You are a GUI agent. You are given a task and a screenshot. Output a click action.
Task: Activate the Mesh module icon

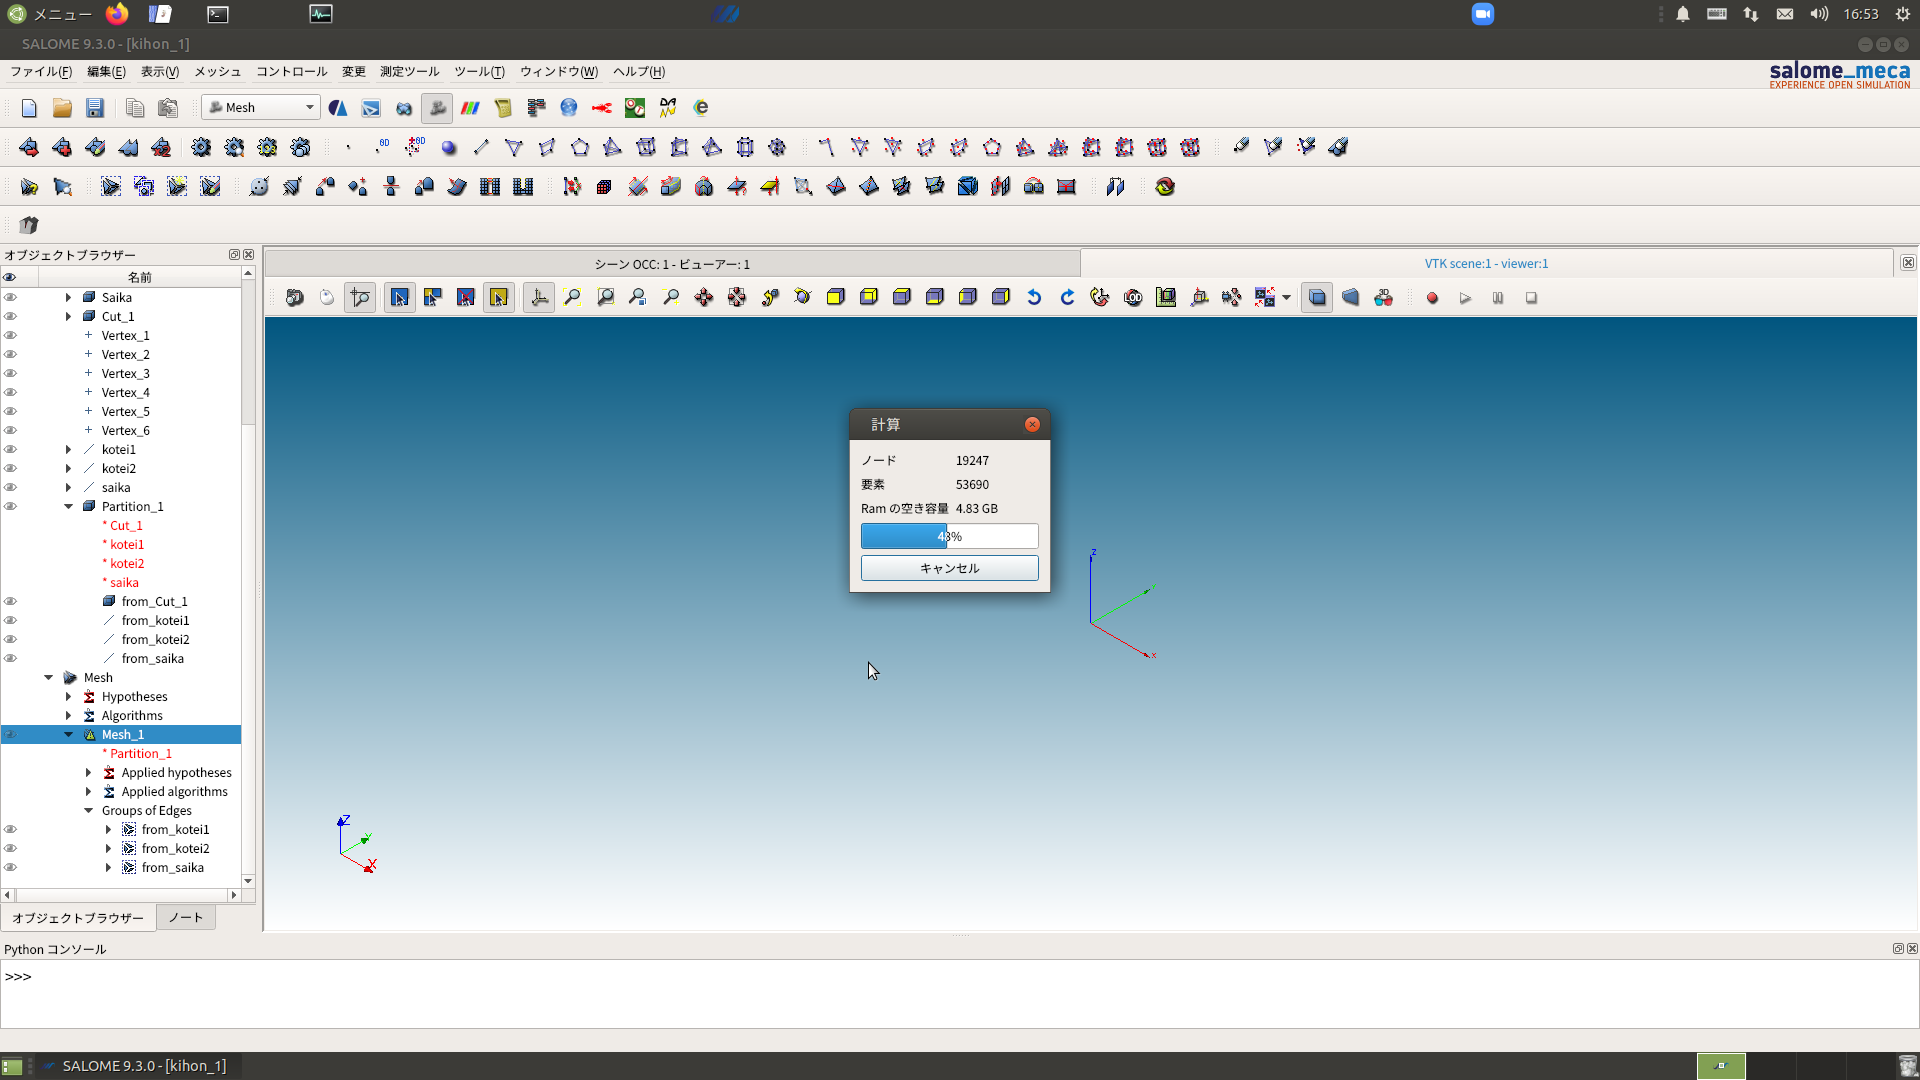(x=437, y=108)
